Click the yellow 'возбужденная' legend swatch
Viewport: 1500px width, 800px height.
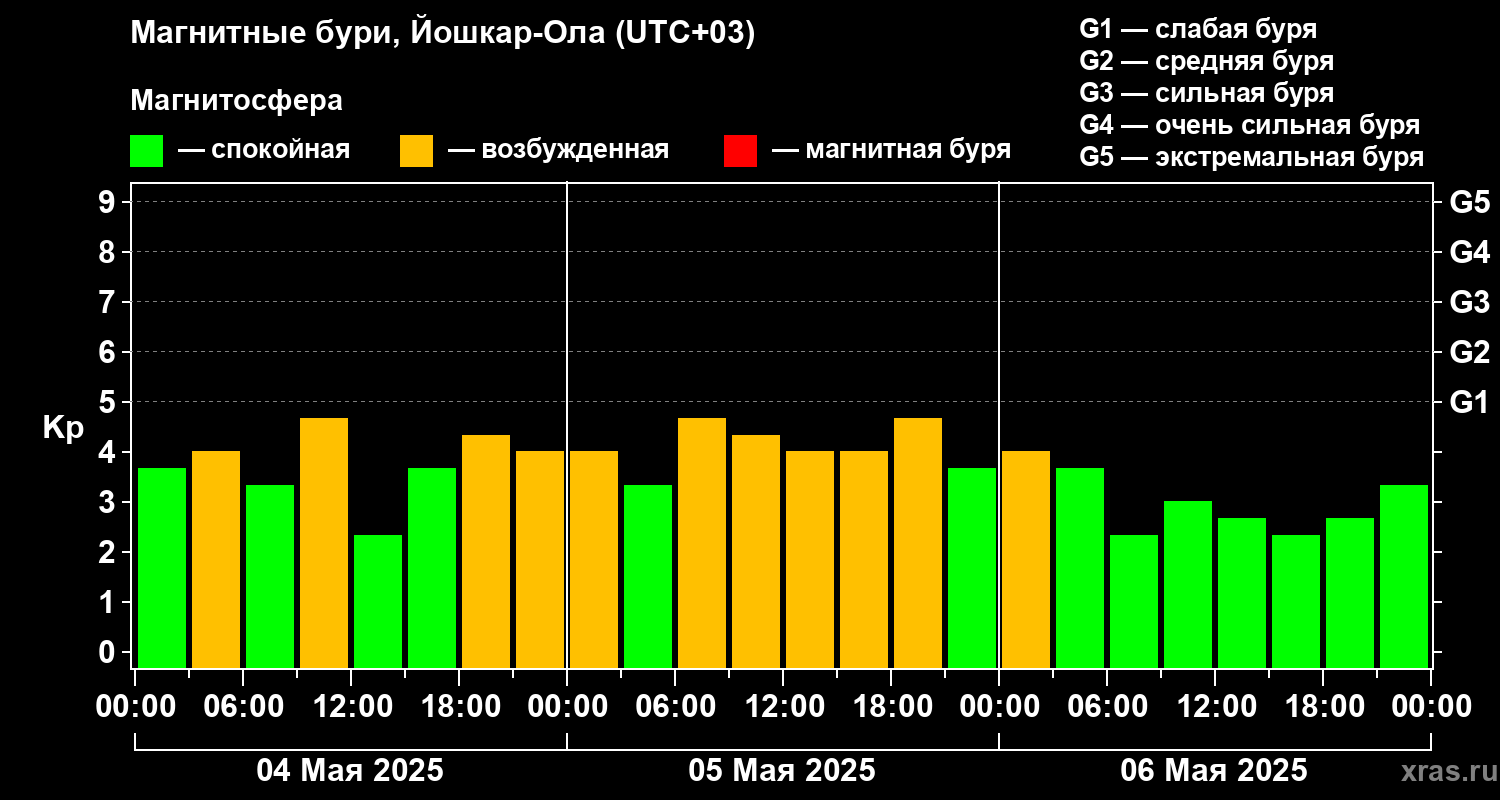tap(416, 151)
